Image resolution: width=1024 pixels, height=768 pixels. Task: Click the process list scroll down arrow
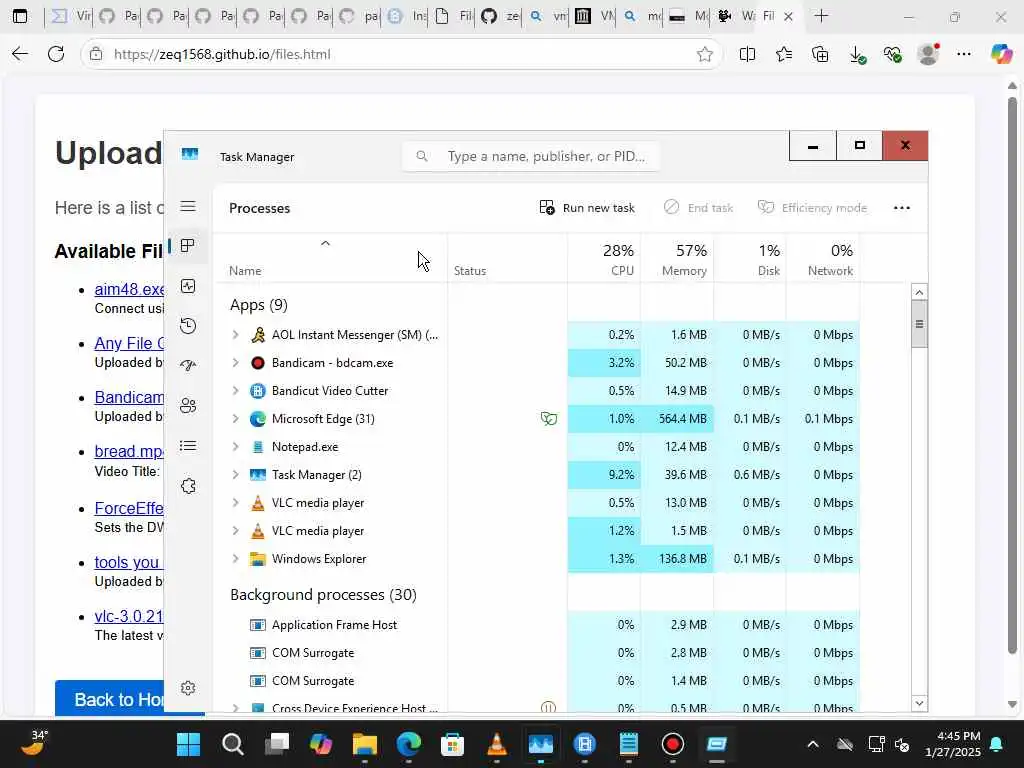click(x=919, y=703)
